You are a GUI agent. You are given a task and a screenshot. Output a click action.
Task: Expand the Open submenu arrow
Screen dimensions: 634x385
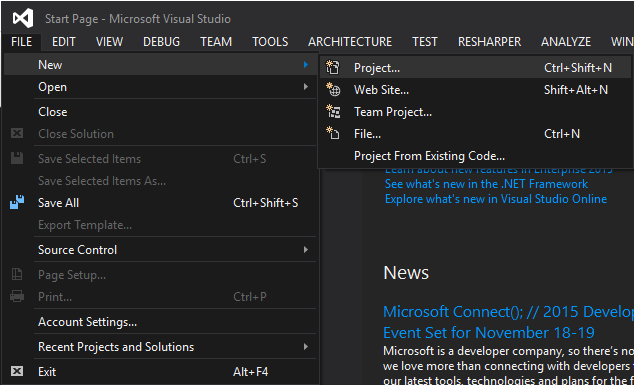click(x=306, y=87)
